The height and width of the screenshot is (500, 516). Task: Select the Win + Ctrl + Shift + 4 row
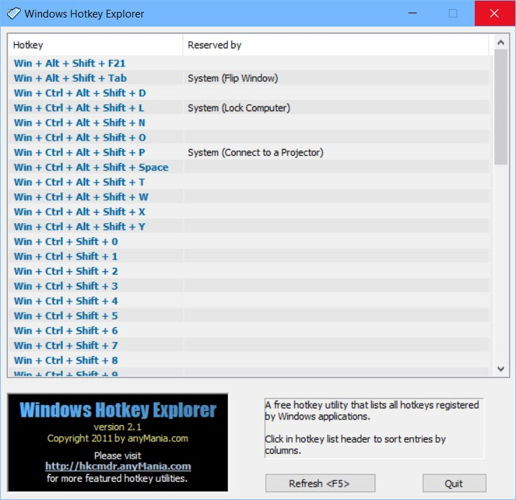pyautogui.click(x=248, y=301)
